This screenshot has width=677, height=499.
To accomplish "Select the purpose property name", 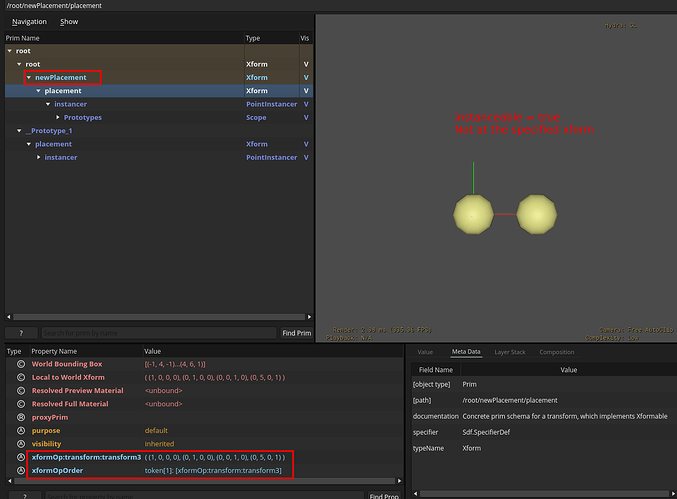I will click(46, 431).
